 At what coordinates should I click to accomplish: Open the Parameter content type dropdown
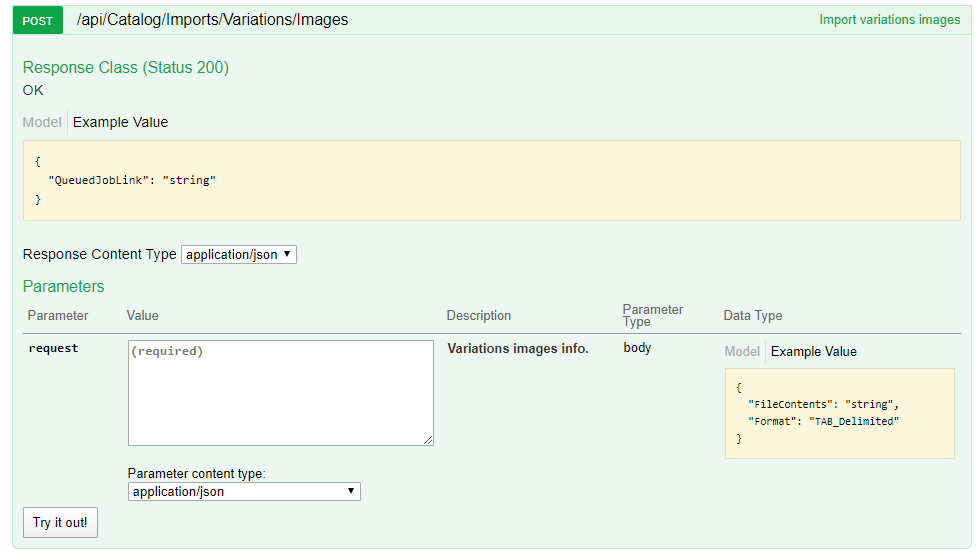(244, 491)
